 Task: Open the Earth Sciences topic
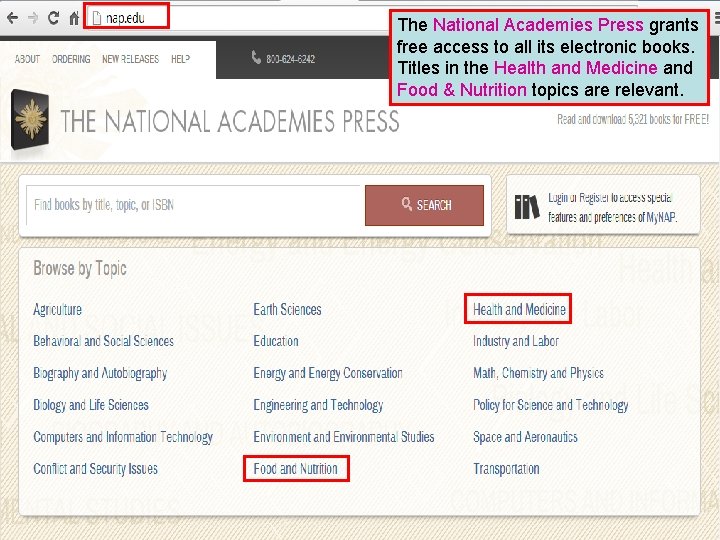[287, 309]
